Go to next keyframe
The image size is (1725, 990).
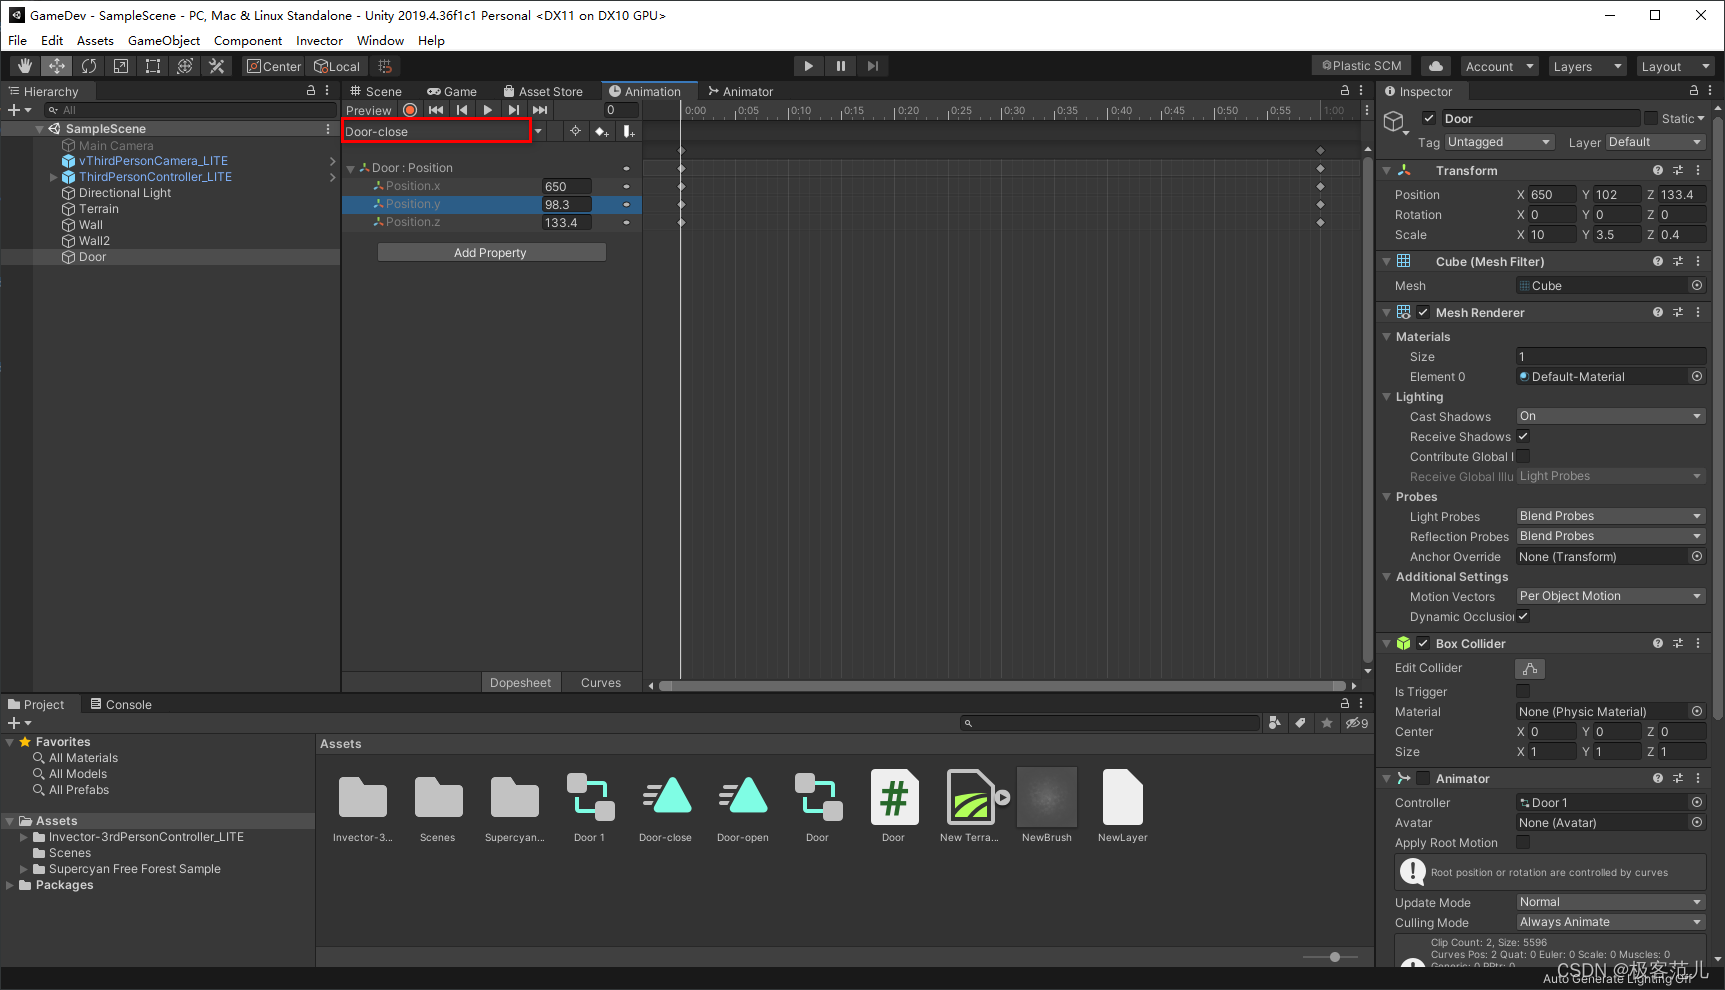coord(514,110)
